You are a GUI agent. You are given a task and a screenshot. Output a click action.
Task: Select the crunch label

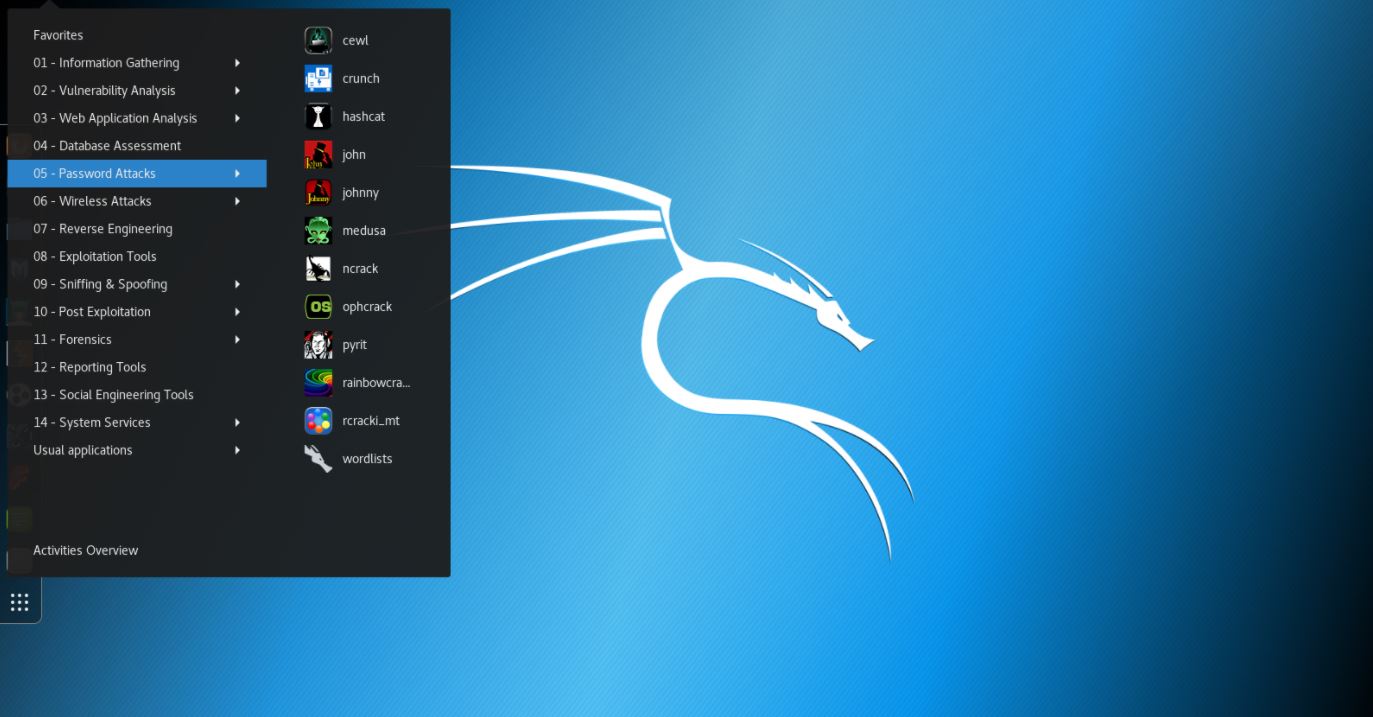[361, 79]
